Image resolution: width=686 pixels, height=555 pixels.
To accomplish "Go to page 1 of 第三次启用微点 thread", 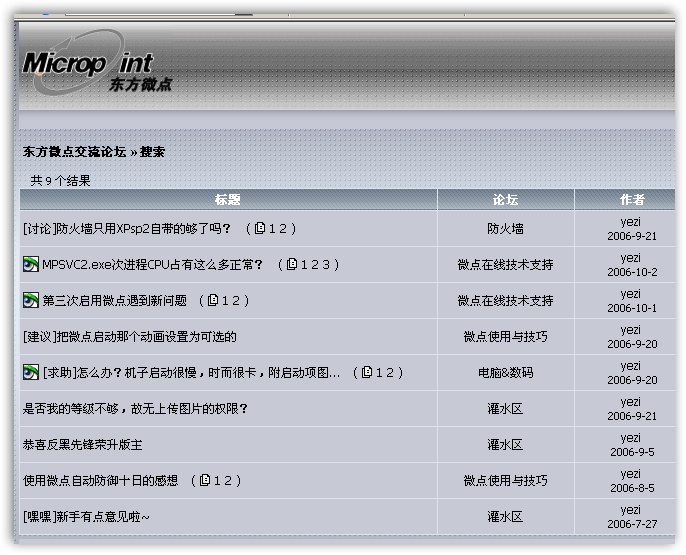I will (x=225, y=300).
